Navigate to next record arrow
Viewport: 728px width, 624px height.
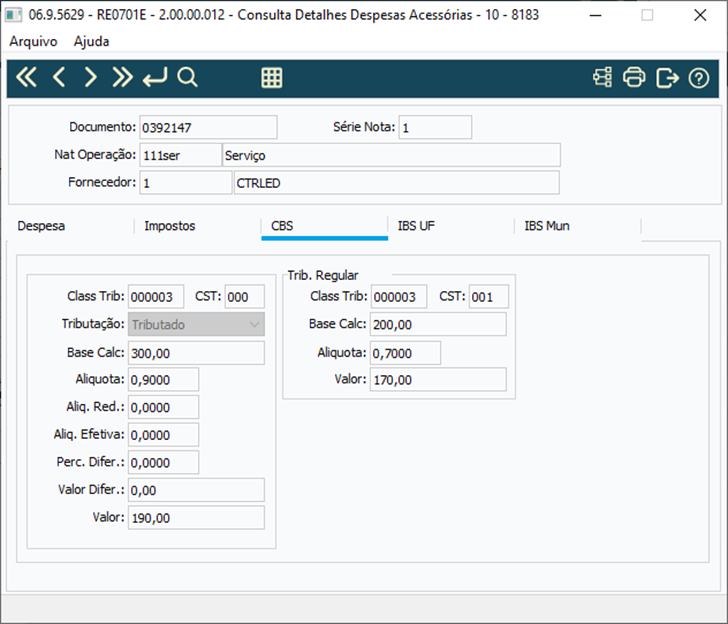(x=91, y=77)
